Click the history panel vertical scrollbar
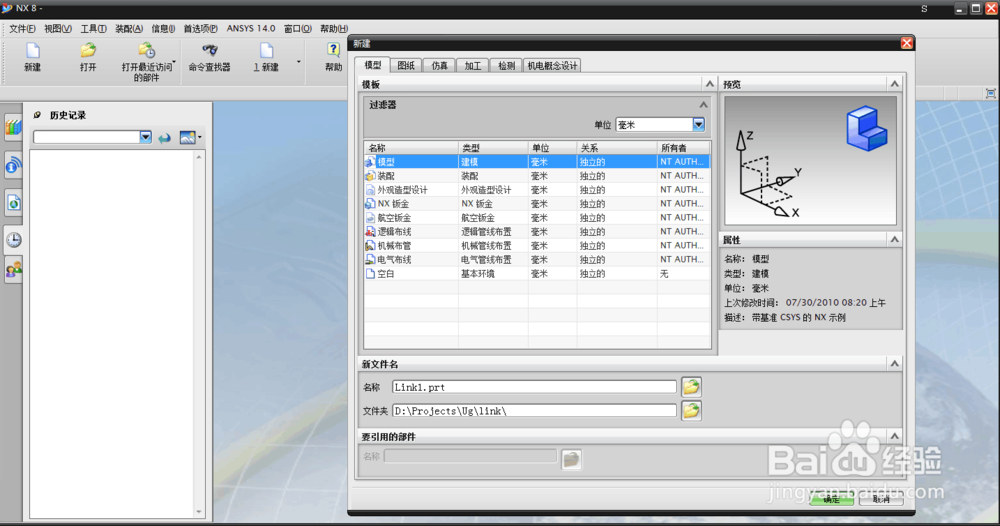1000x526 pixels. [199, 334]
